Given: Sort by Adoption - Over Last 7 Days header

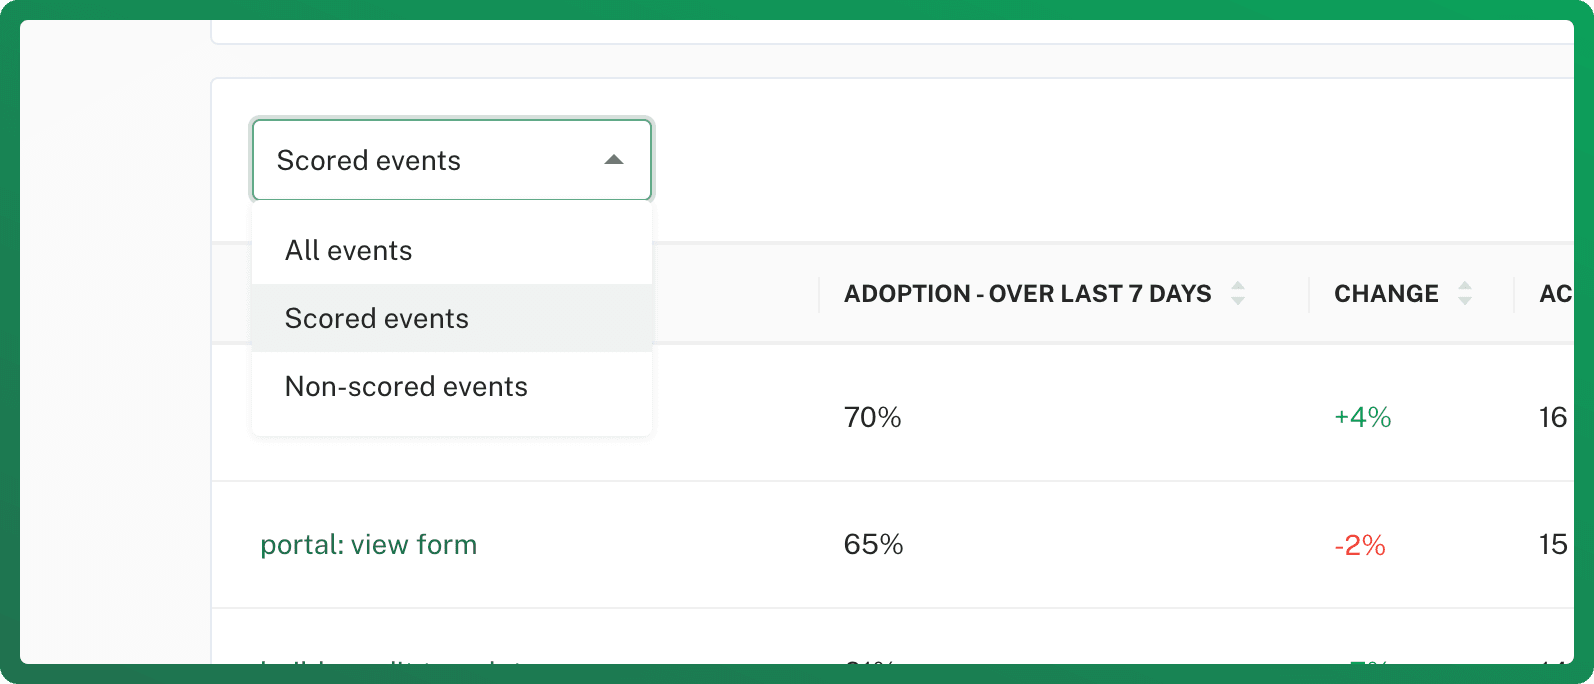Looking at the screenshot, I should [x=1027, y=294].
